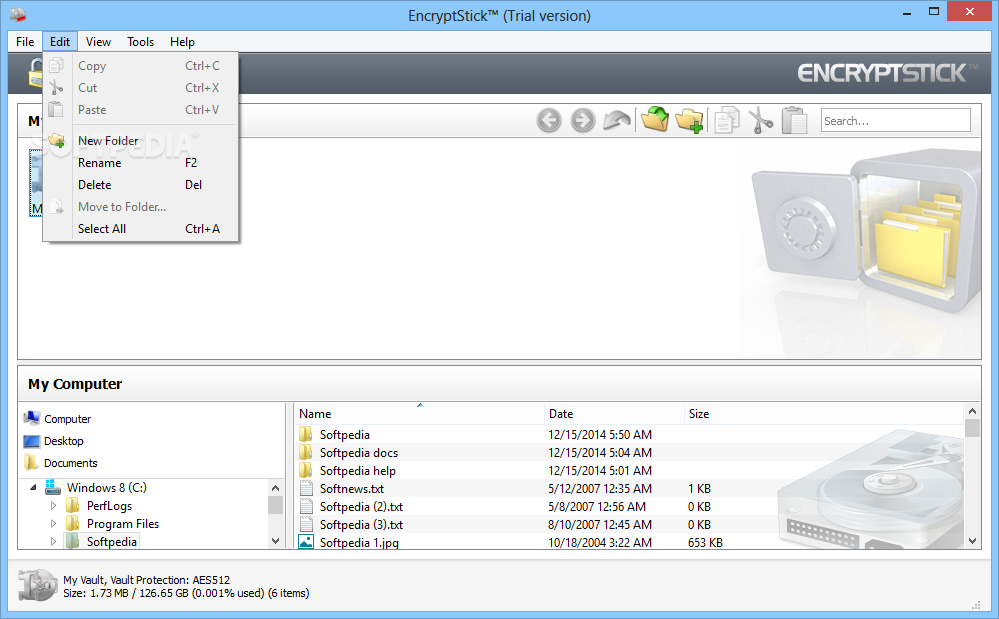Click the folder tree scrollbar down arrow
The width and height of the screenshot is (999, 619).
coord(275,541)
